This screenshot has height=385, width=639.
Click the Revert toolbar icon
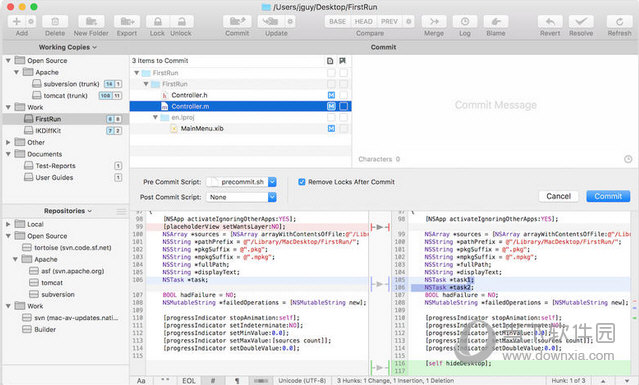pos(550,21)
